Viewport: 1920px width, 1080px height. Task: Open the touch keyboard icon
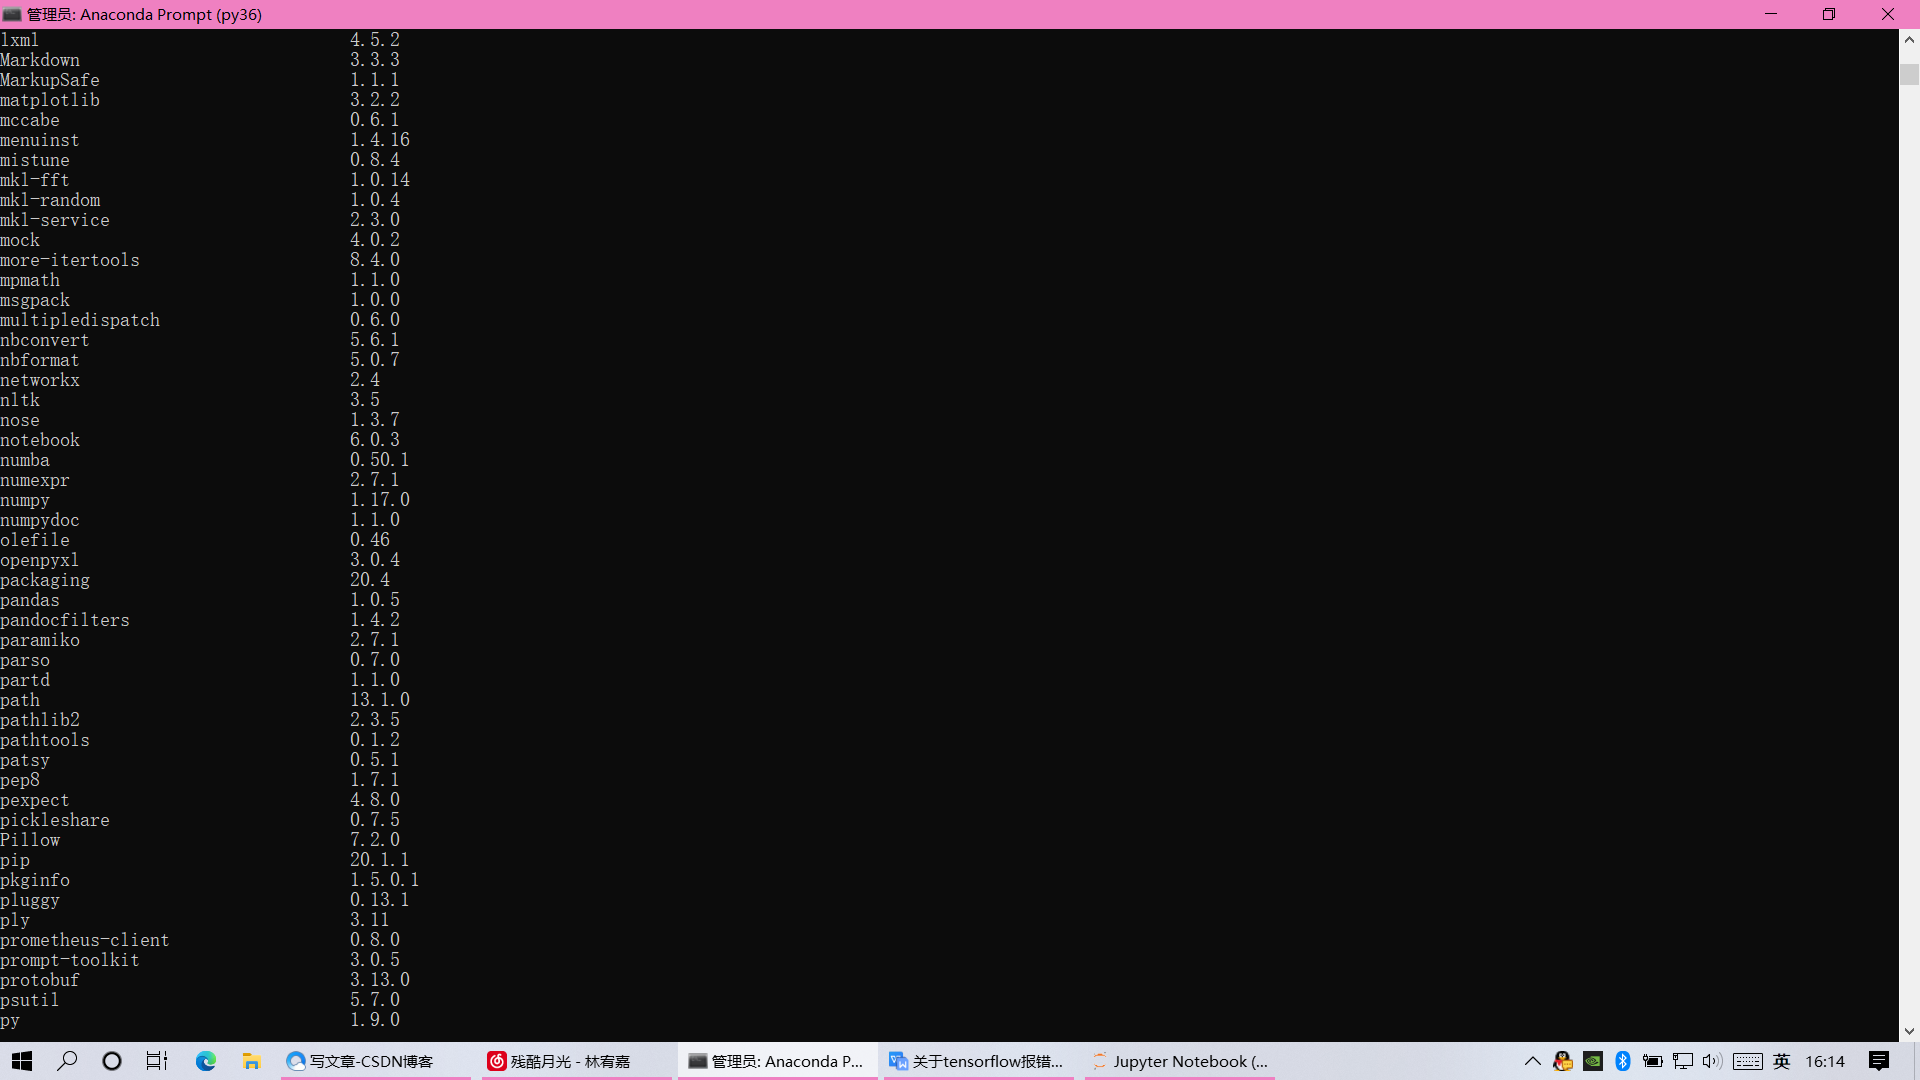click(1748, 1061)
